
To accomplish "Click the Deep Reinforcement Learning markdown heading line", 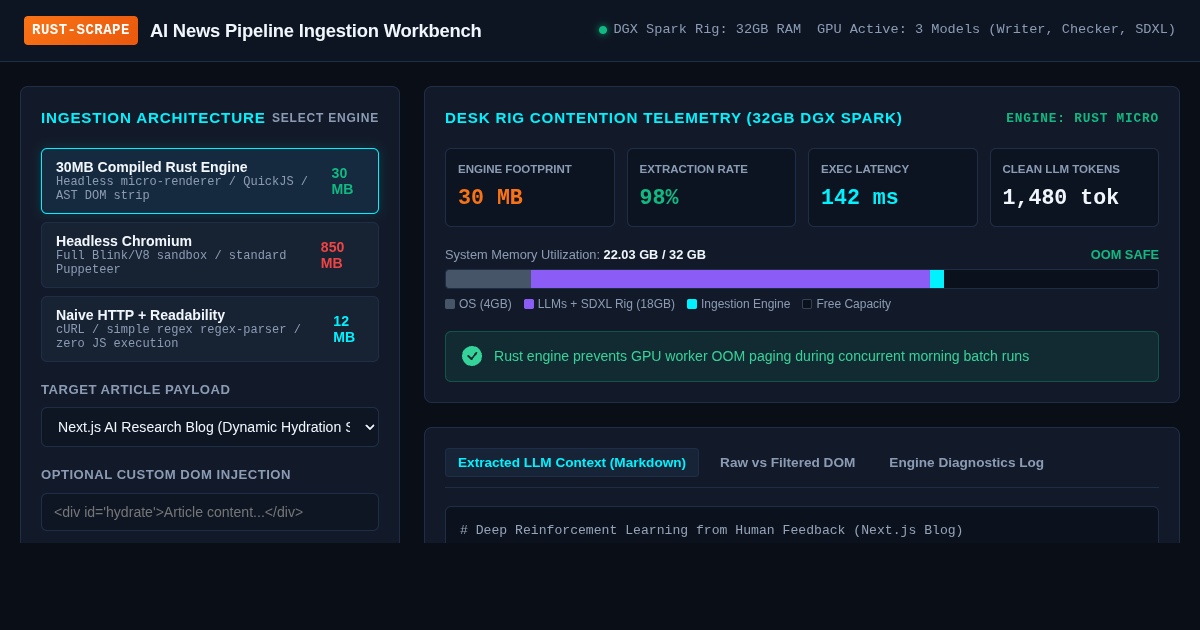I will (711, 531).
